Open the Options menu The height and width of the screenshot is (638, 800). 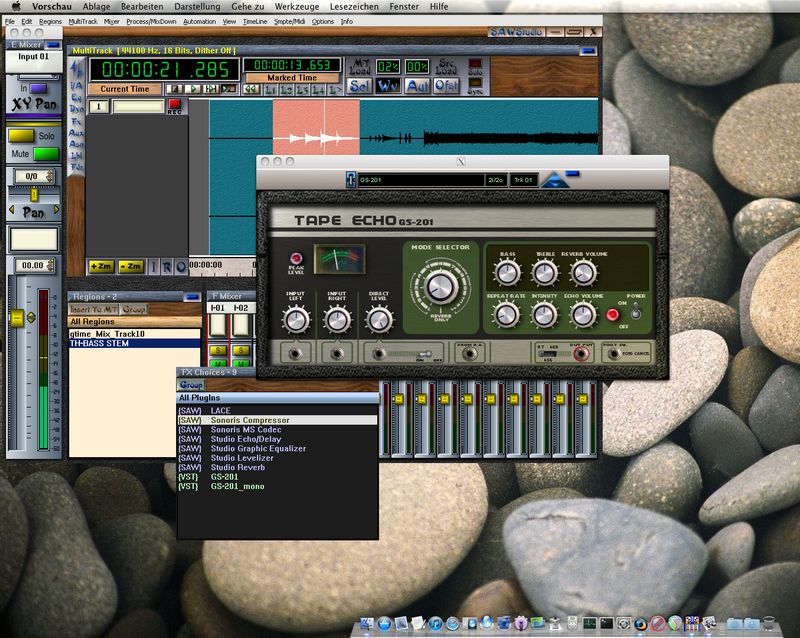pyautogui.click(x=322, y=21)
